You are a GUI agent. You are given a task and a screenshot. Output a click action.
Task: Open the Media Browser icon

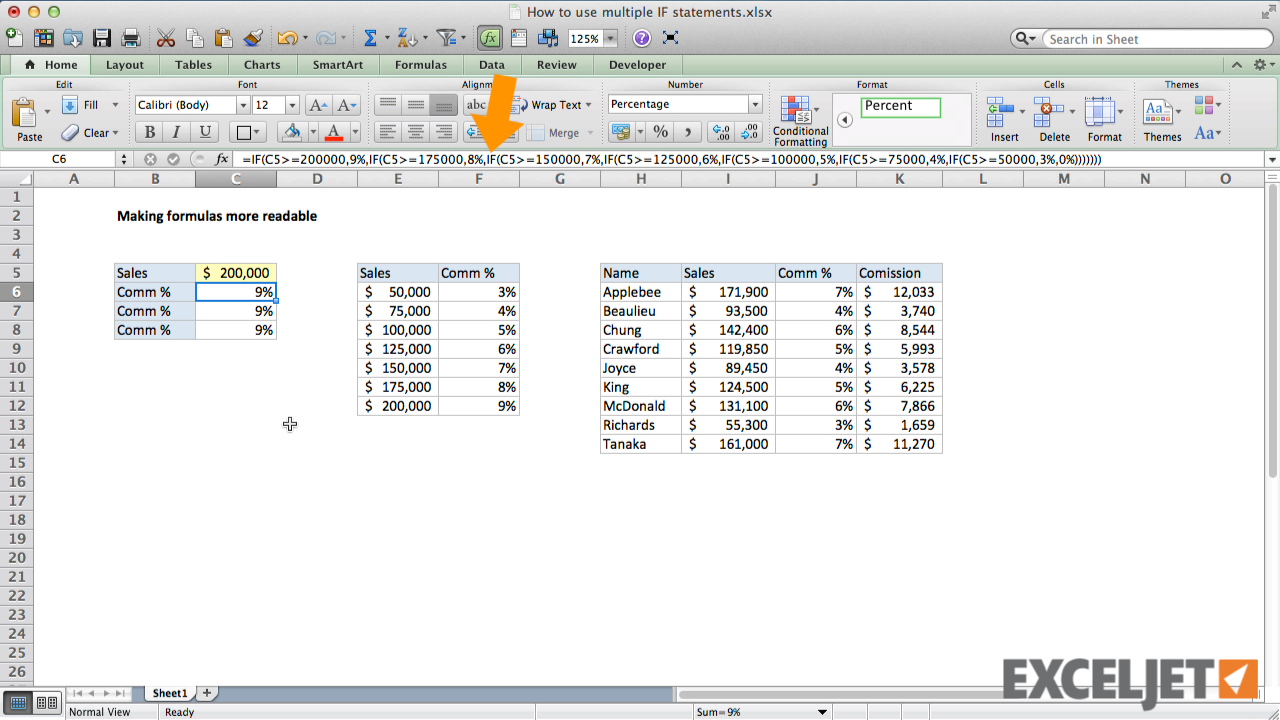click(548, 38)
